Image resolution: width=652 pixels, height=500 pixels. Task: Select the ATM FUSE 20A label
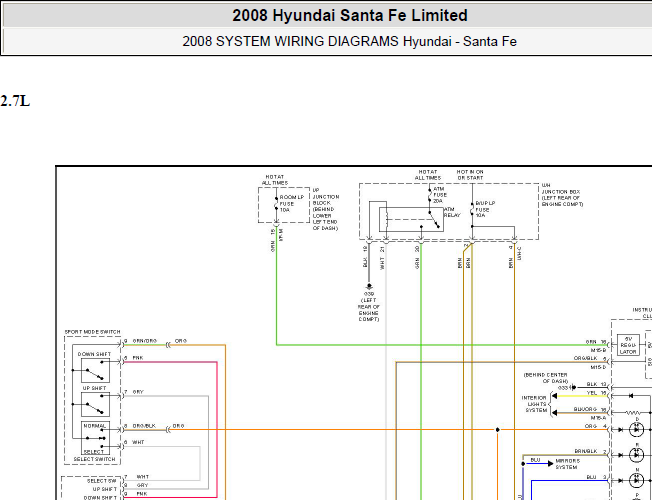[x=440, y=195]
